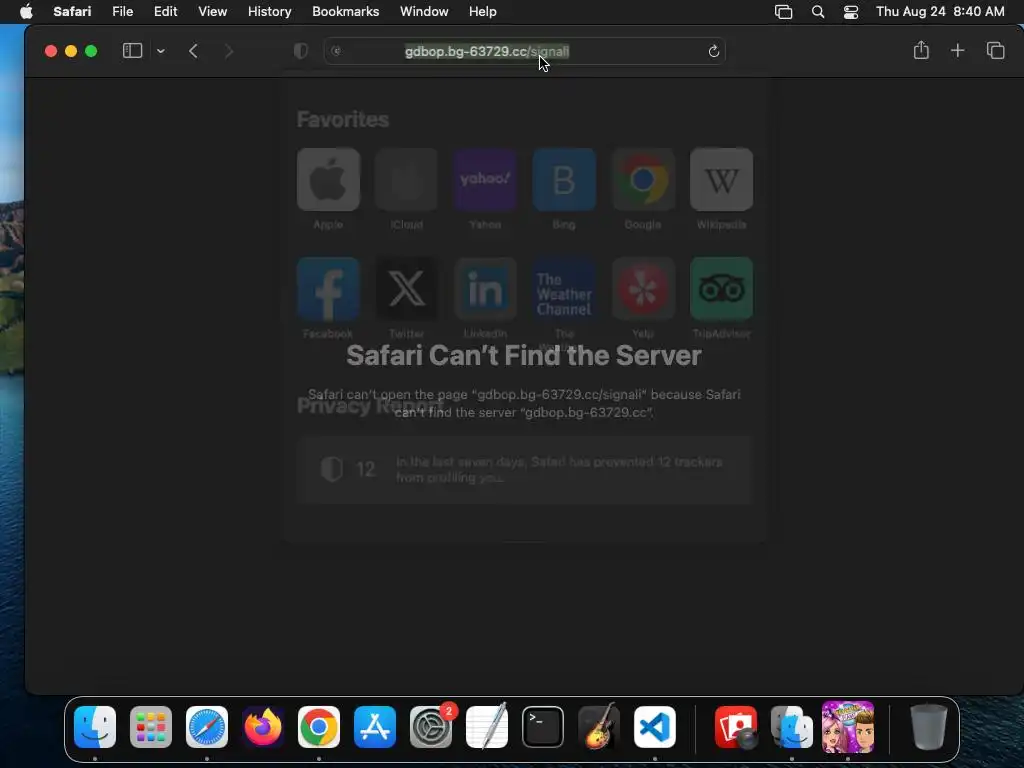This screenshot has width=1024, height=768.
Task: Open the Facebook favorite
Action: 328,289
